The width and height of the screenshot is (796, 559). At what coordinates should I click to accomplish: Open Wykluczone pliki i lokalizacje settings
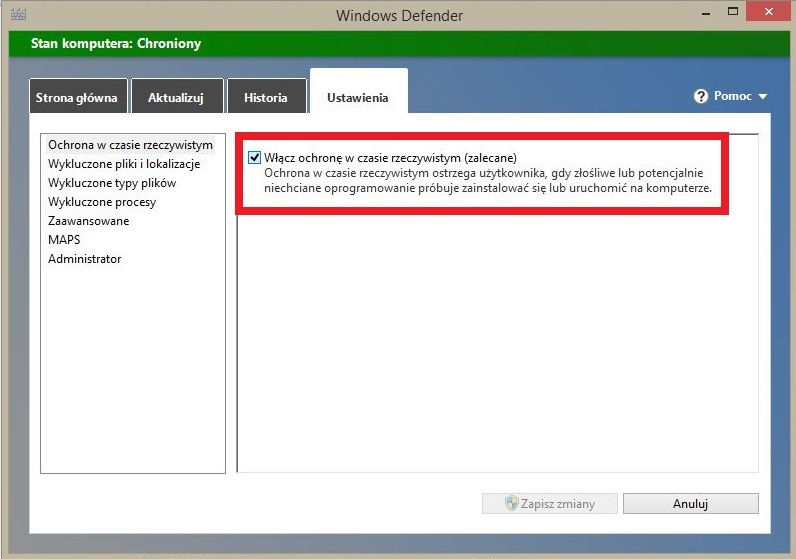(x=124, y=164)
